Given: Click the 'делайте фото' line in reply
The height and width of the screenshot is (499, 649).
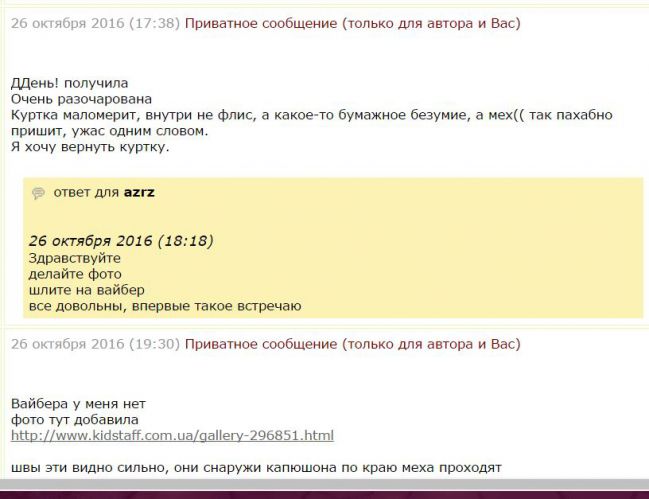Looking at the screenshot, I should click(x=75, y=274).
